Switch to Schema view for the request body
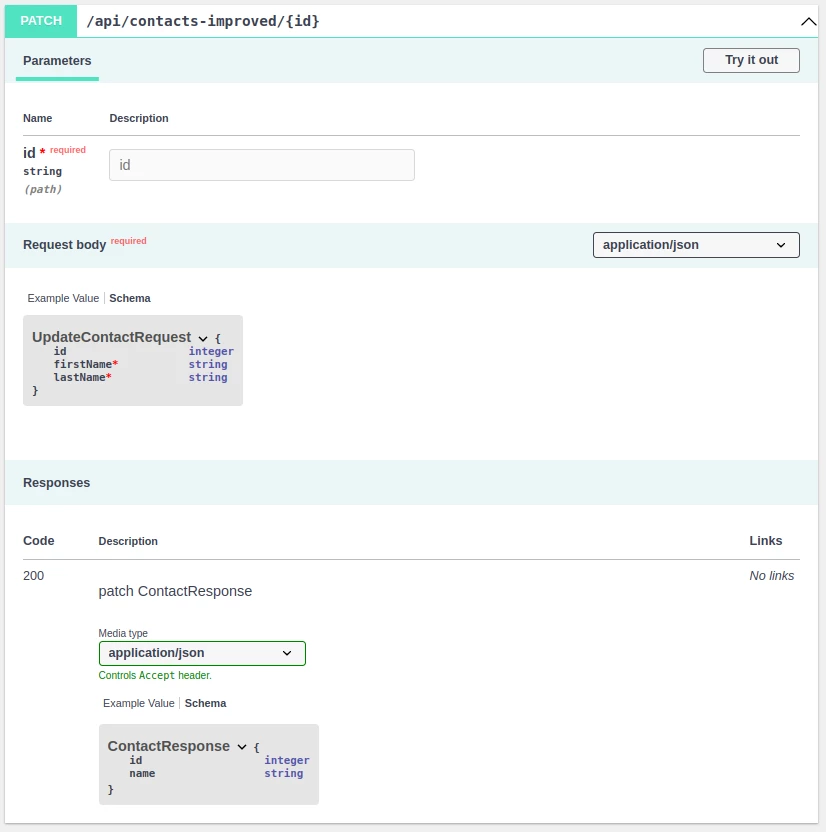The image size is (826, 832). 130,298
